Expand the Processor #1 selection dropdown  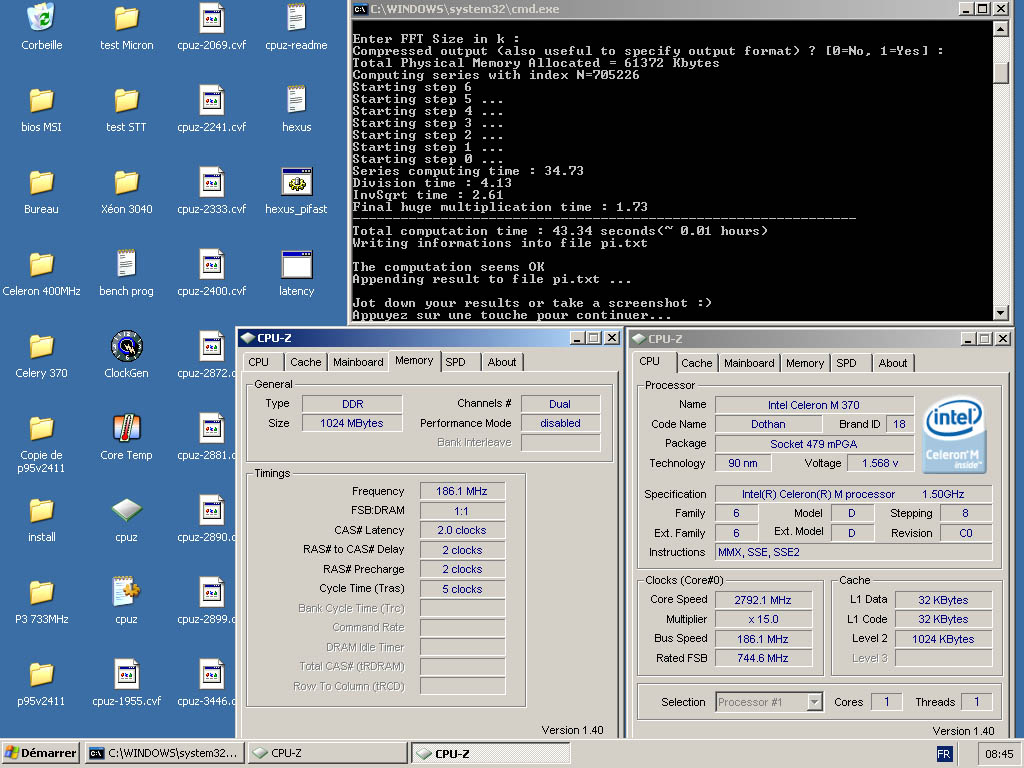click(x=814, y=702)
